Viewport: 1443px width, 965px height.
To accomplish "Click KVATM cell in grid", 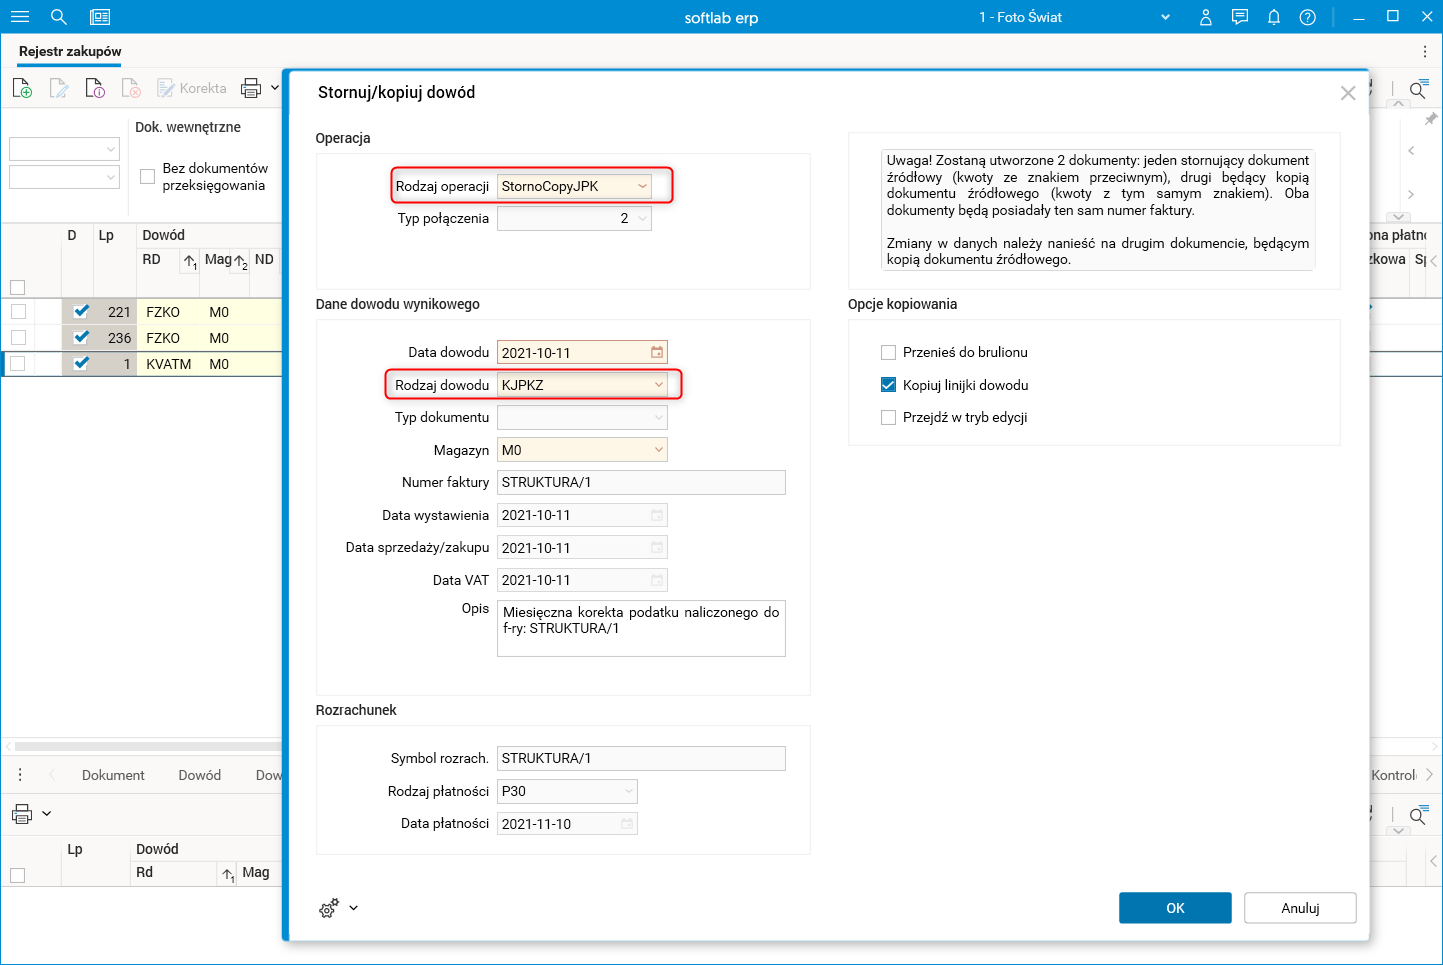I will [x=169, y=364].
